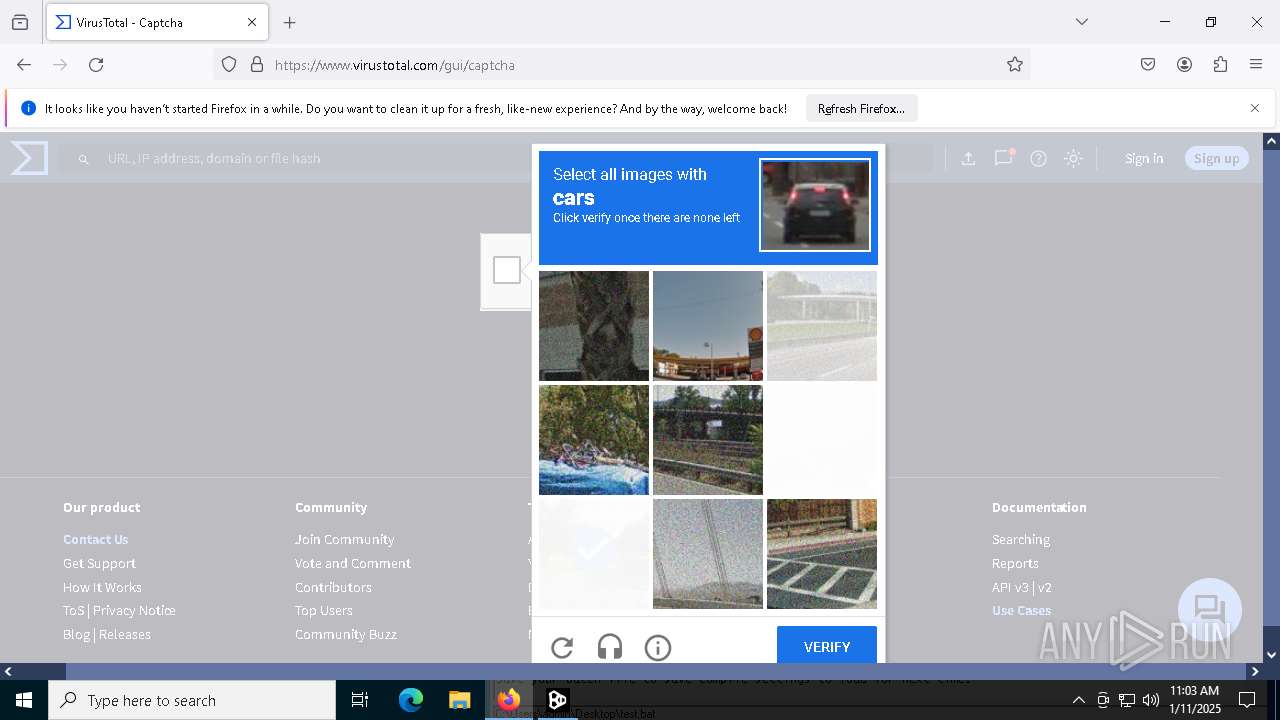
Task: Select the parking lot stripes captcha tile
Action: coord(822,554)
